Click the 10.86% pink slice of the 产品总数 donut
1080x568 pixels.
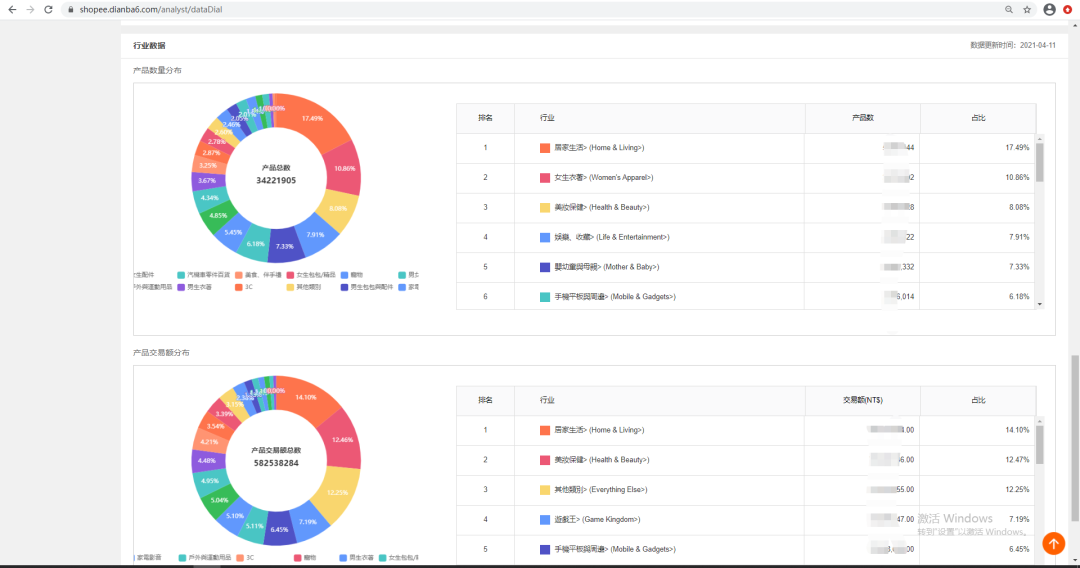pyautogui.click(x=343, y=169)
